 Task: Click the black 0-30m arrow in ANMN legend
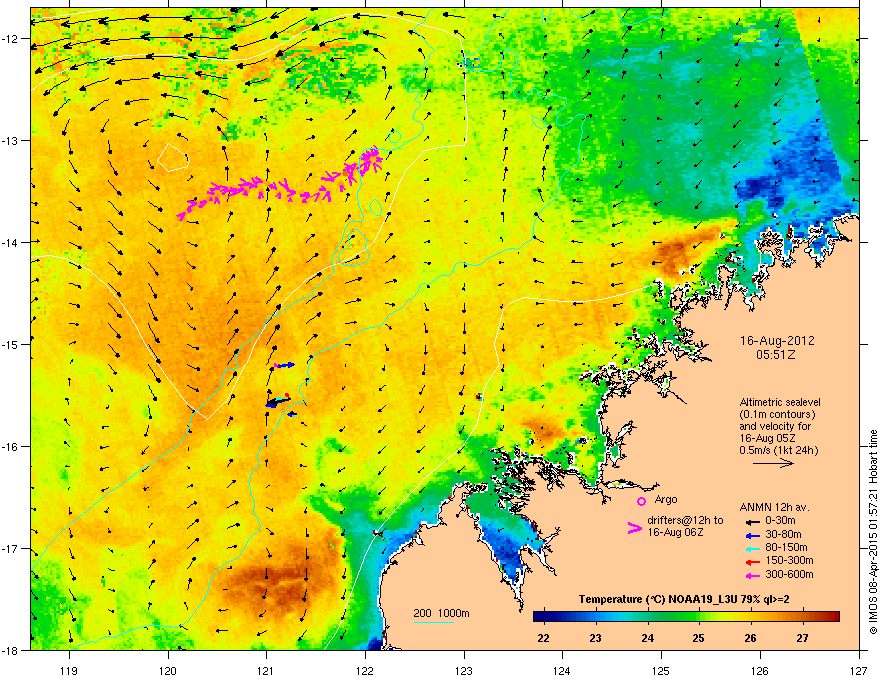coord(753,522)
